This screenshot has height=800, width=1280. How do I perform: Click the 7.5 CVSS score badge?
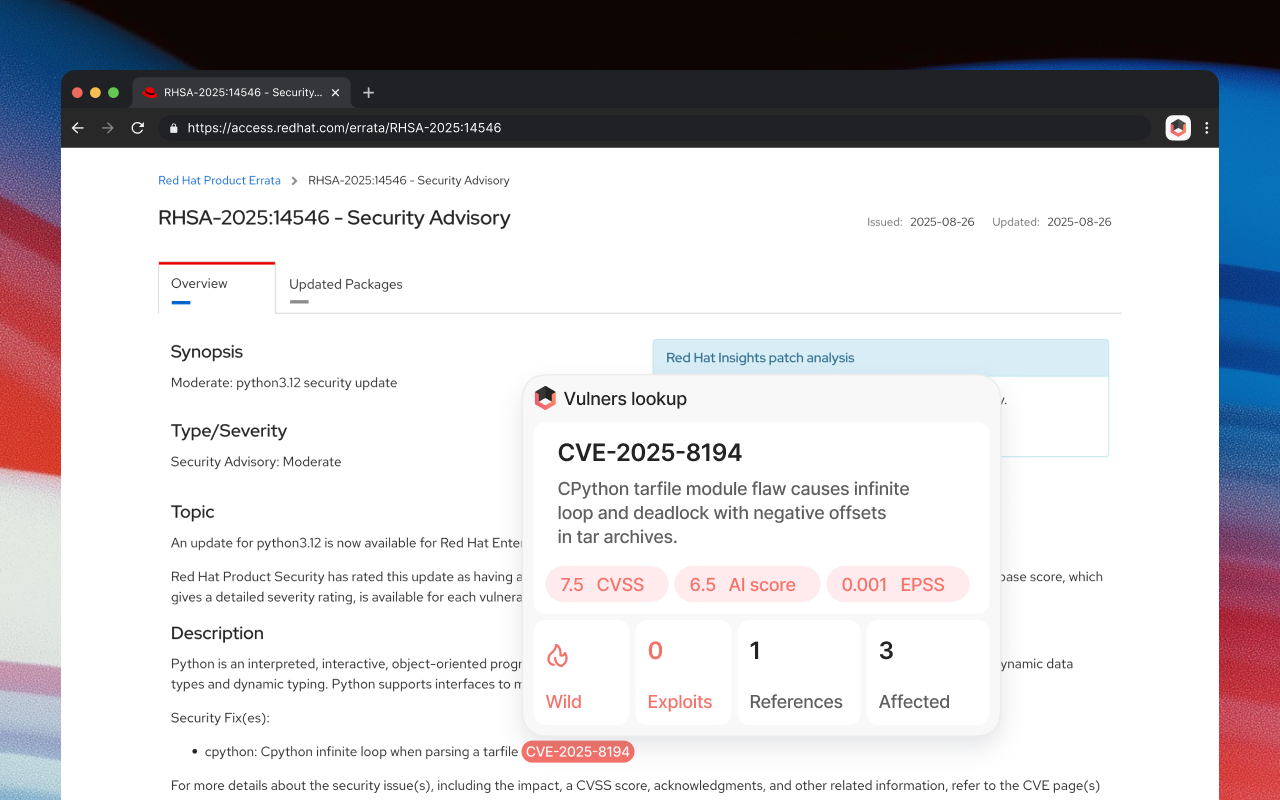click(607, 584)
